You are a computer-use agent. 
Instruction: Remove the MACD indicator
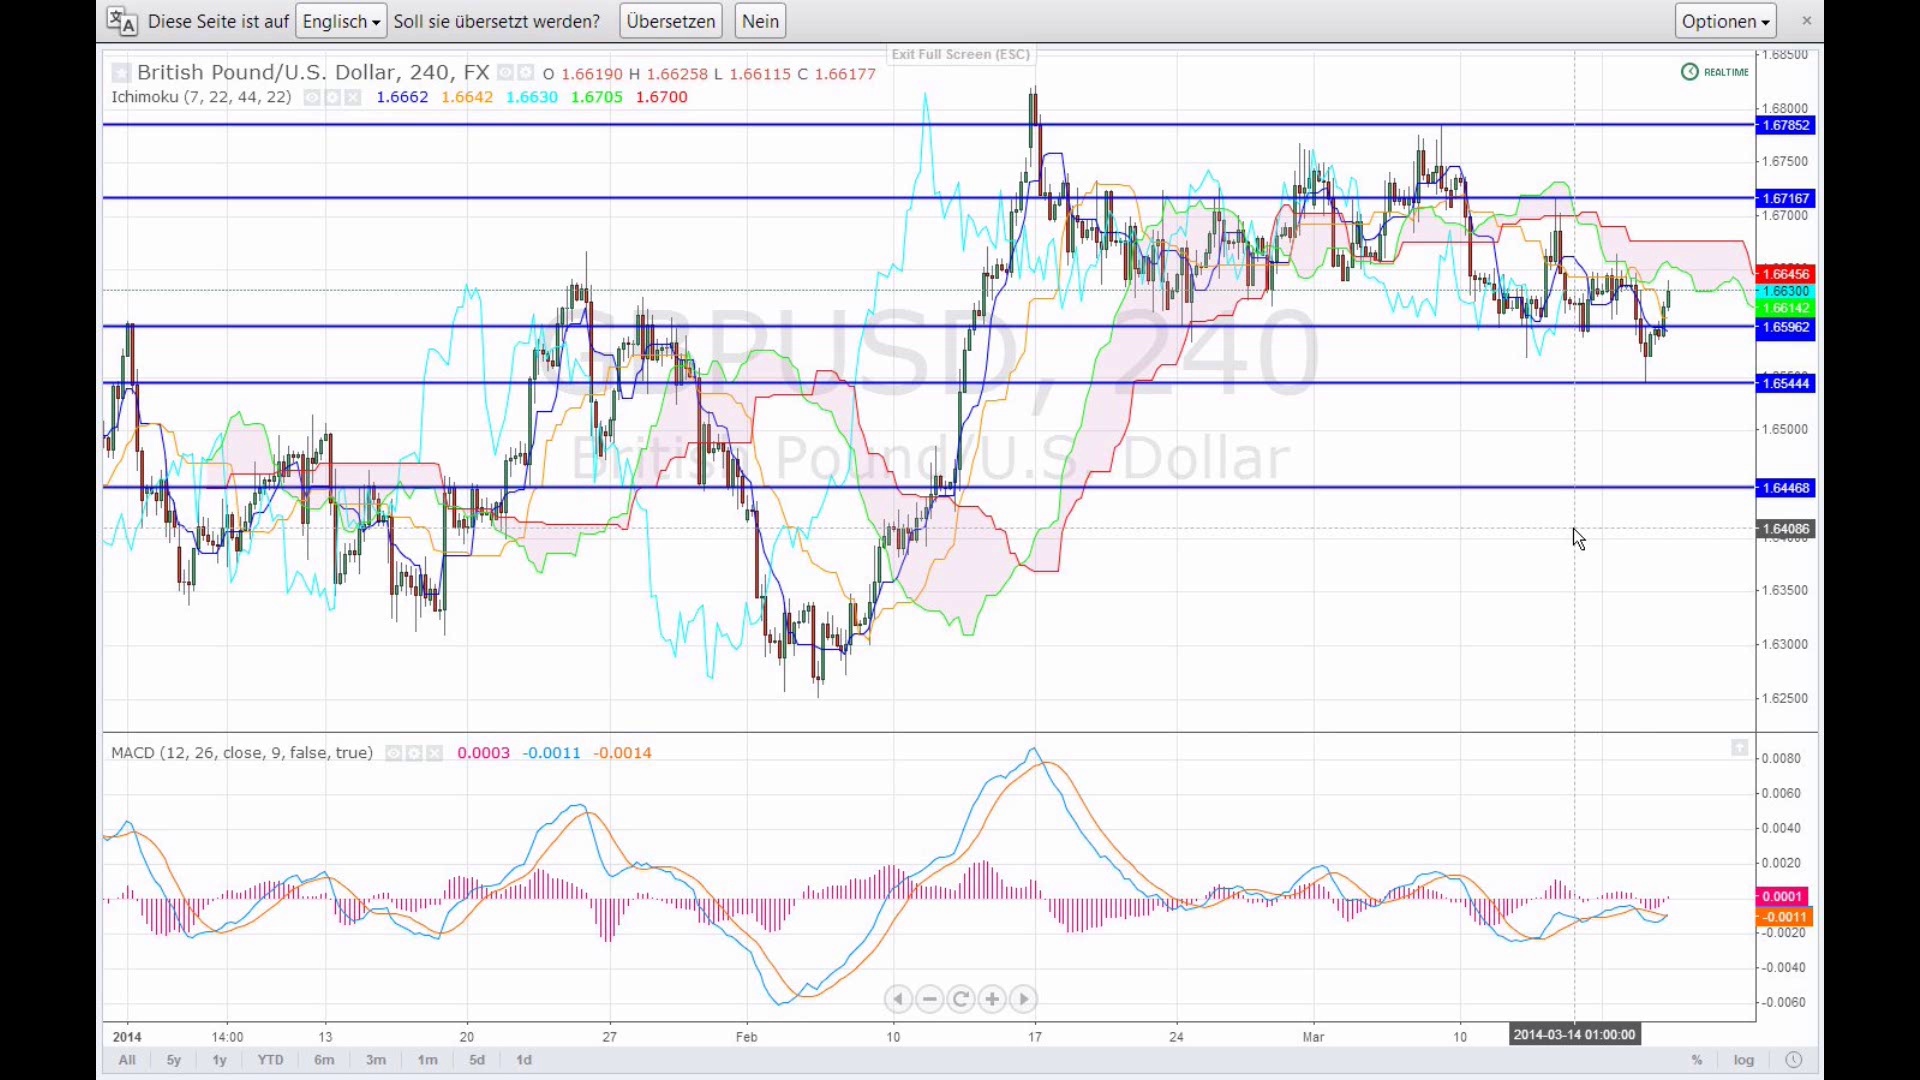[434, 753]
